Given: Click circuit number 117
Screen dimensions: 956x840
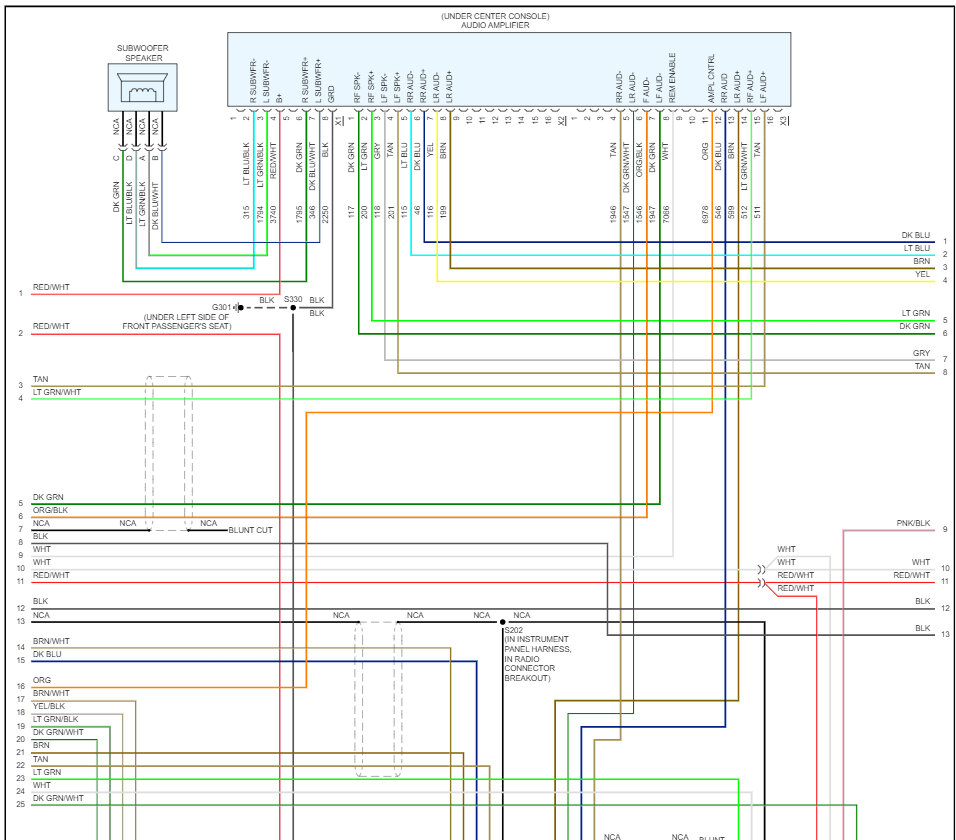Looking at the screenshot, I should click(351, 212).
